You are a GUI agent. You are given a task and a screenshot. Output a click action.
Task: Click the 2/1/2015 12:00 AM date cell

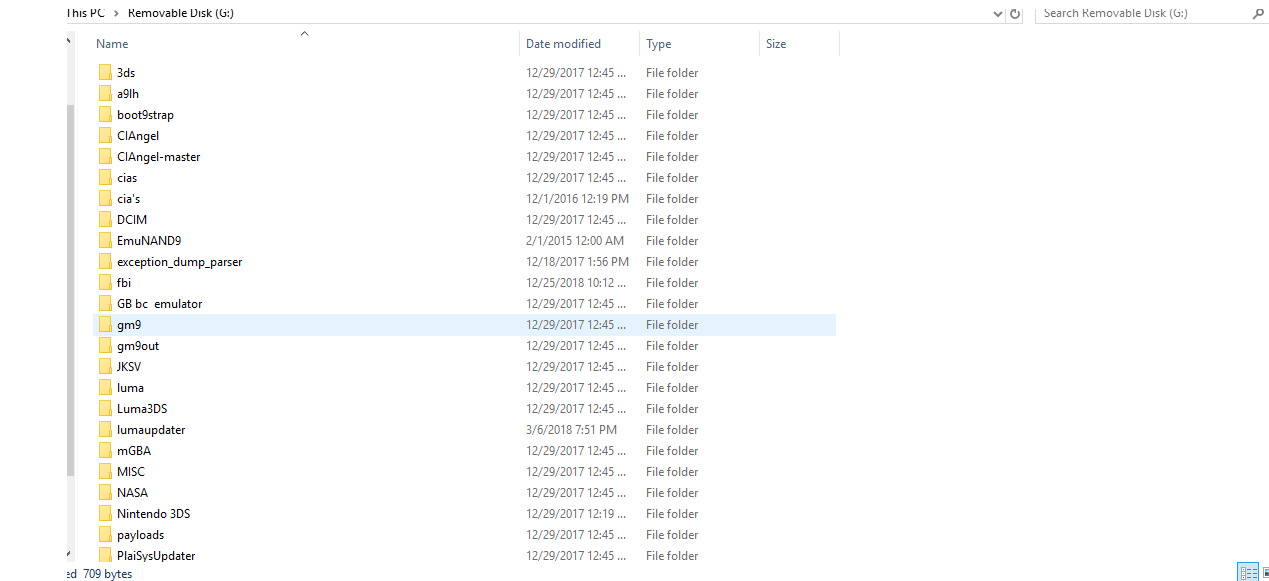click(575, 241)
